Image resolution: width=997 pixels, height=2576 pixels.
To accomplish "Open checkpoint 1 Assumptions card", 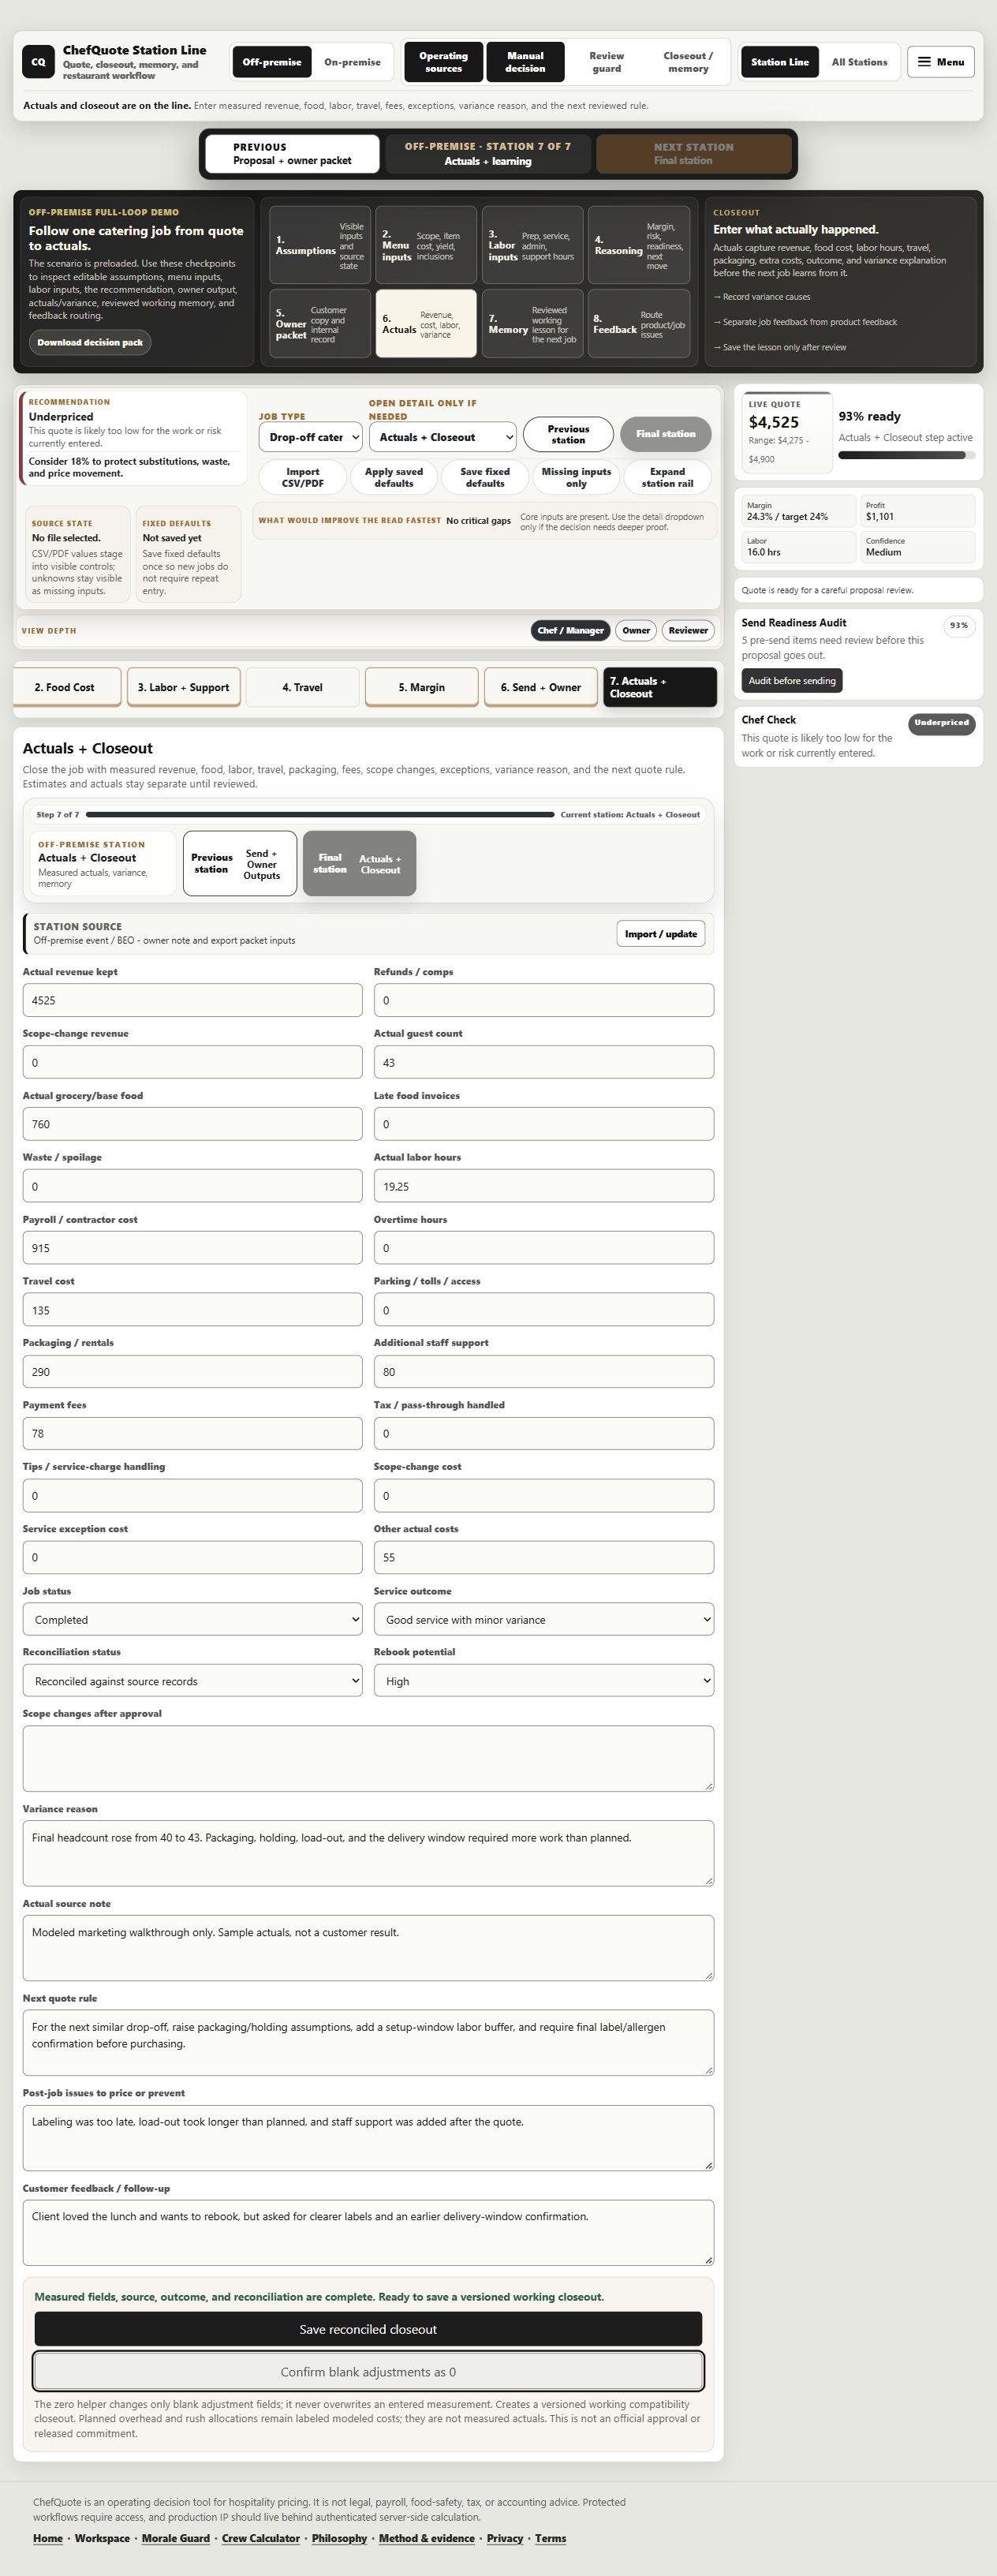I will coord(320,245).
